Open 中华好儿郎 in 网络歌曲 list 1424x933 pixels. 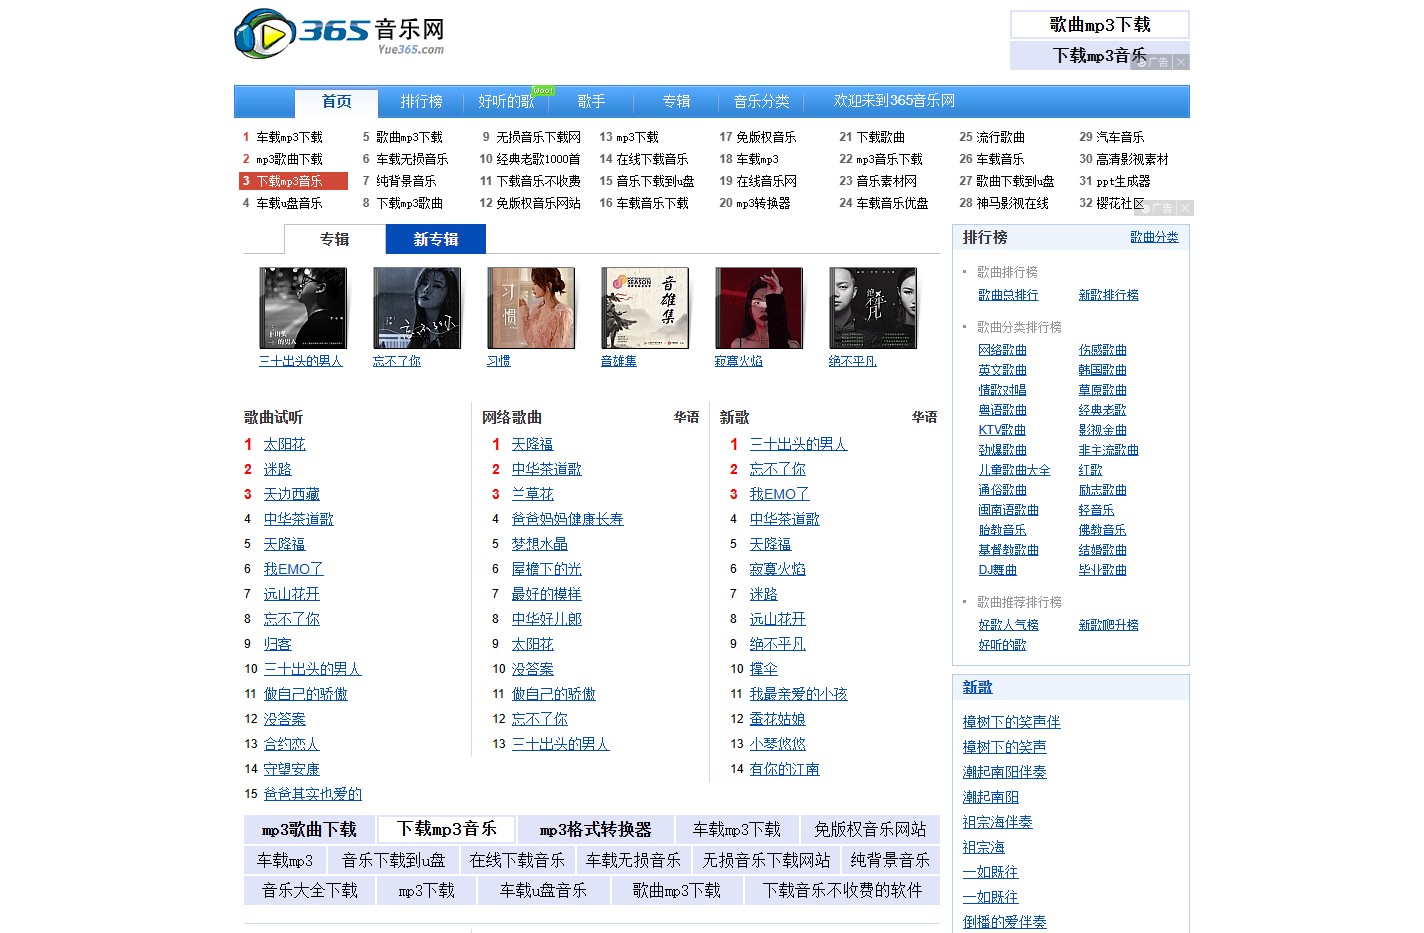[x=546, y=619]
